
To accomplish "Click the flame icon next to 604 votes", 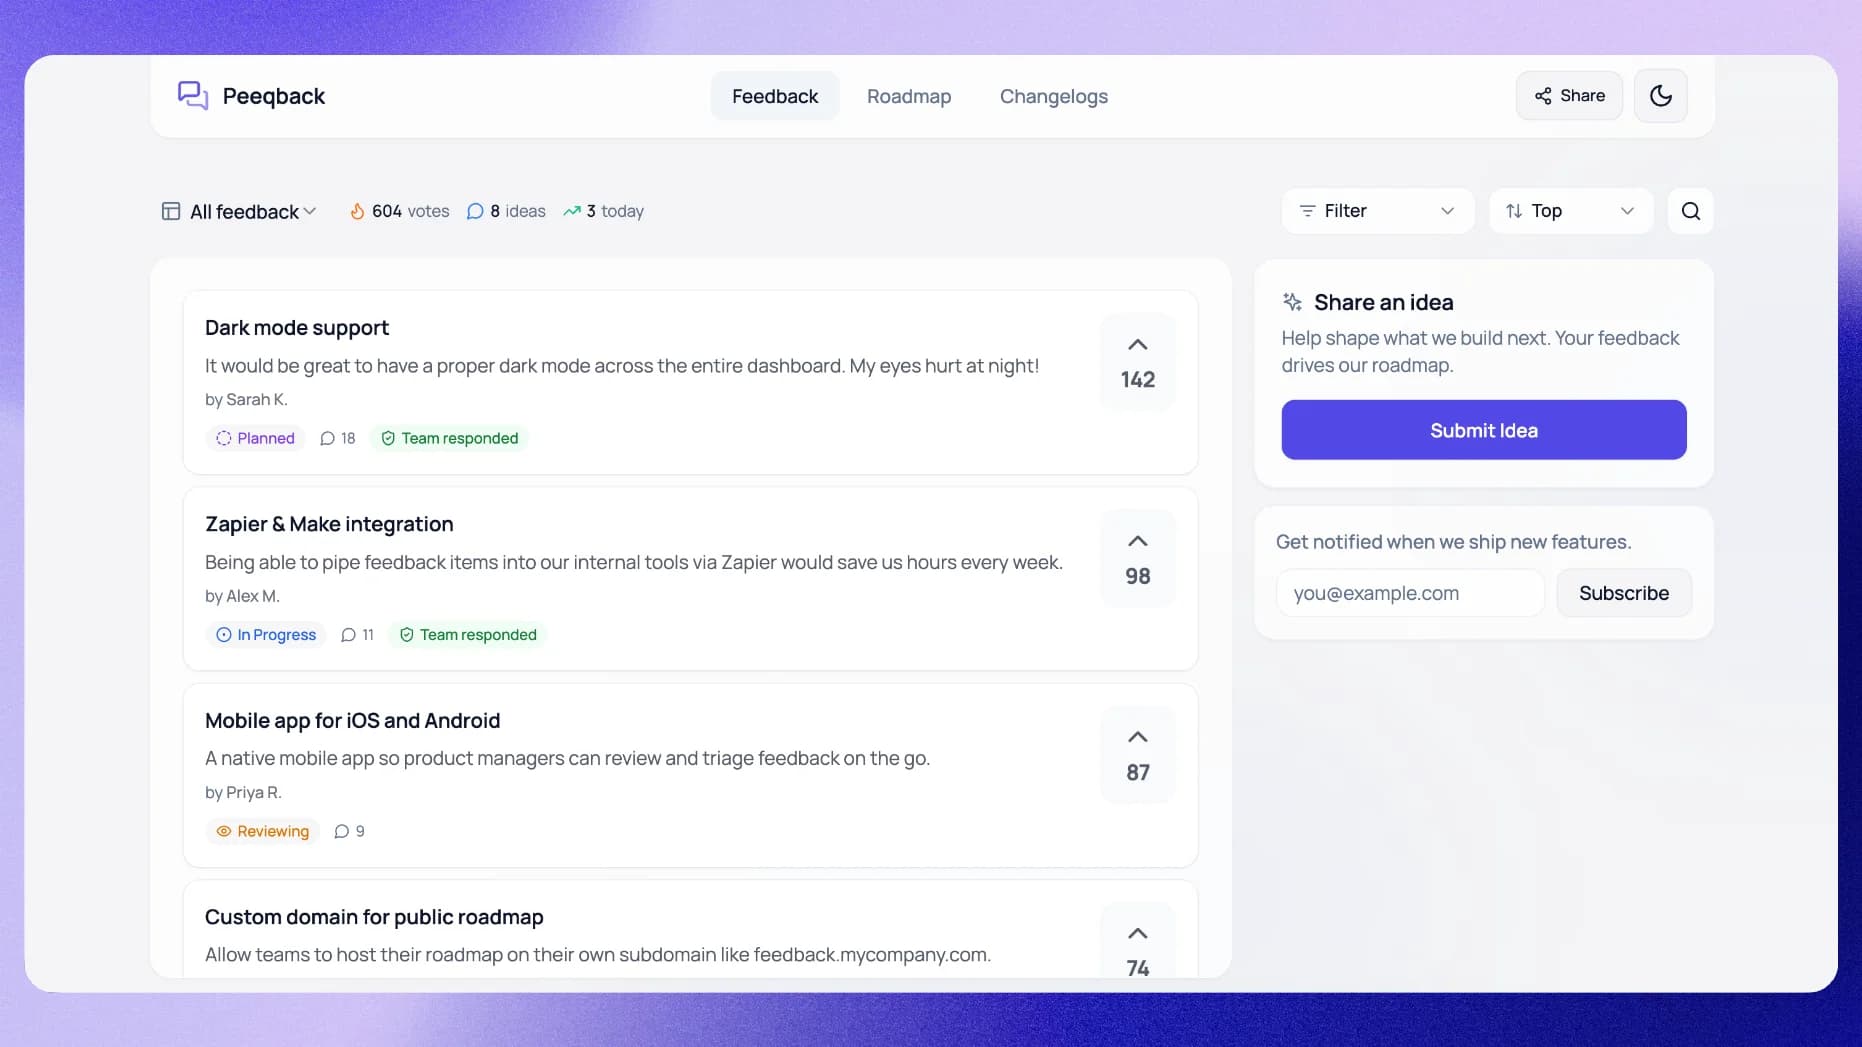I will click(359, 211).
